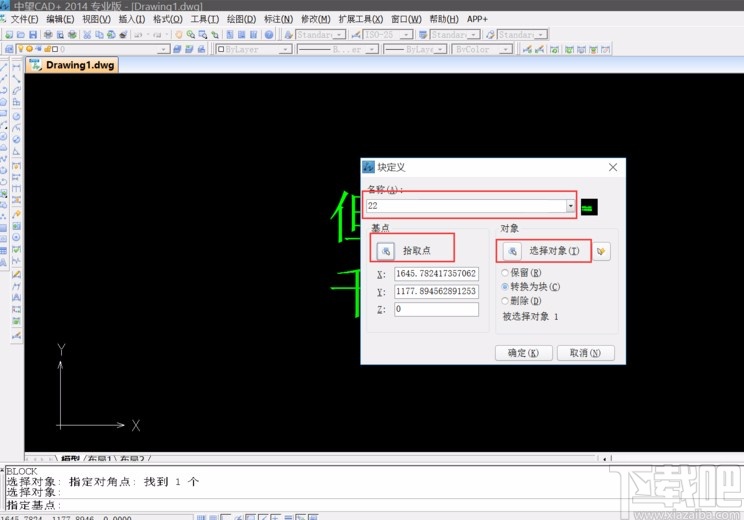Select the 删除(D) radio option
Viewport: 744px width, 520px height.
[x=505, y=301]
